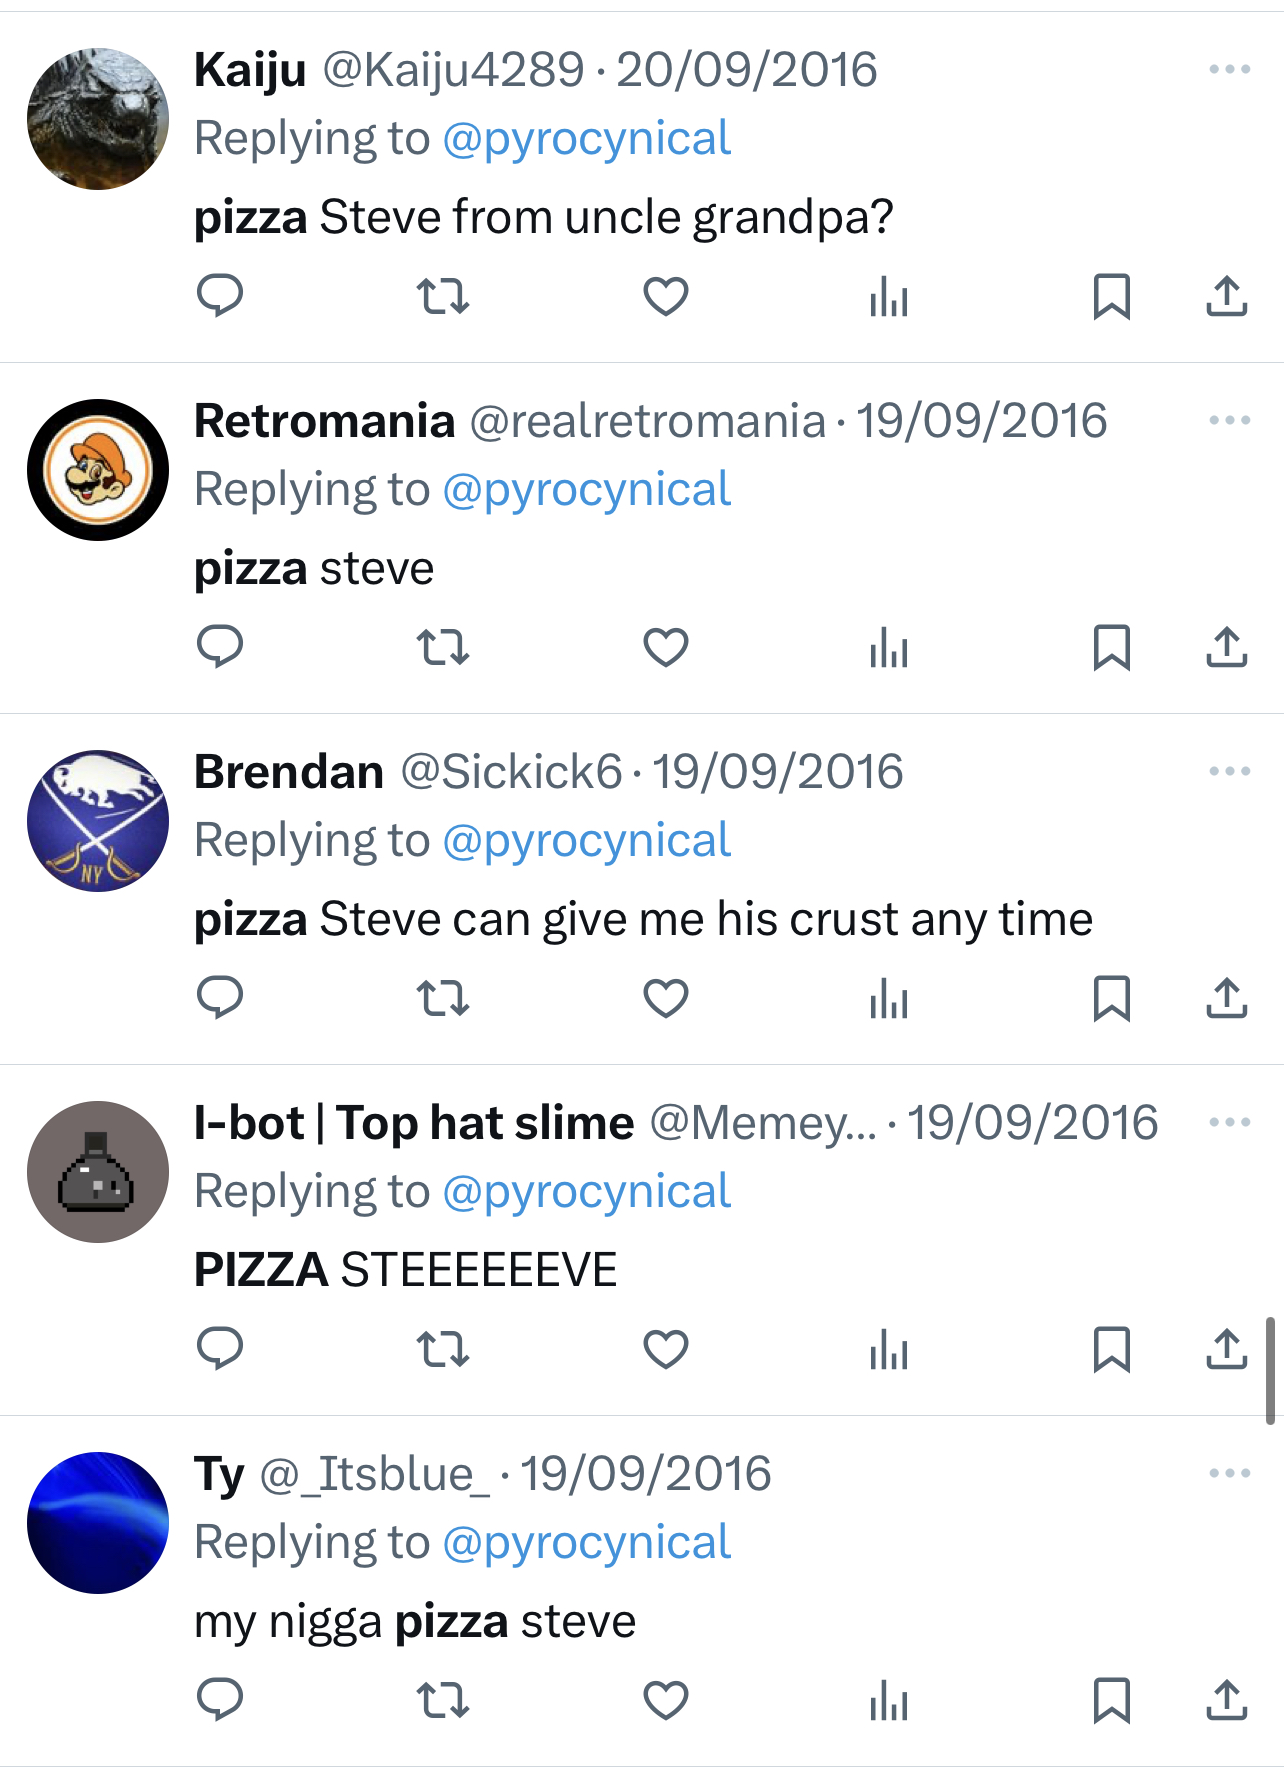Open more options for Retromania's tweet
1284x1776 pixels.
pyautogui.click(x=1229, y=420)
